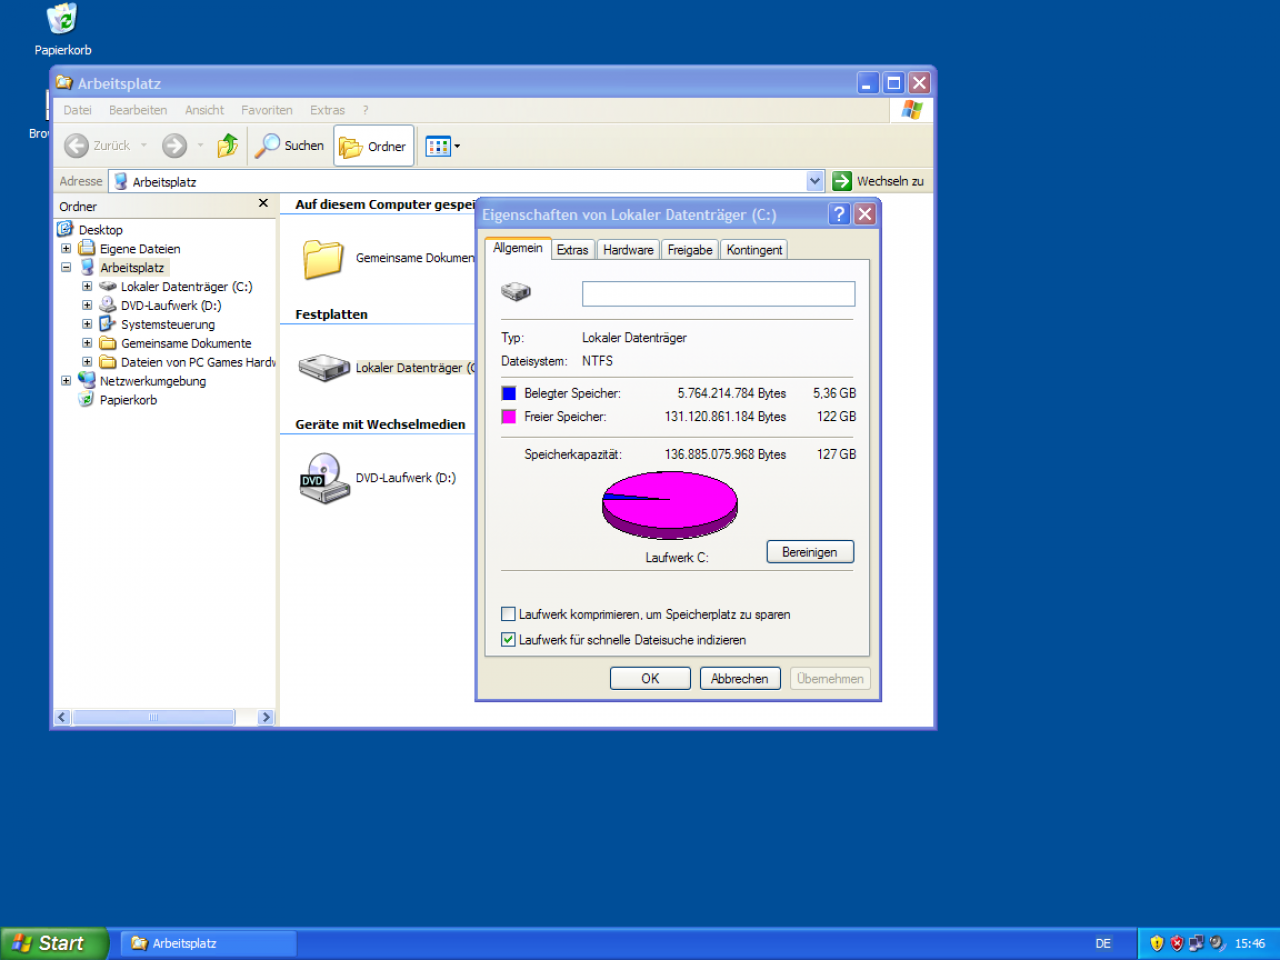1280x960 pixels.
Task: Switch to the Hardware tab
Action: point(628,250)
